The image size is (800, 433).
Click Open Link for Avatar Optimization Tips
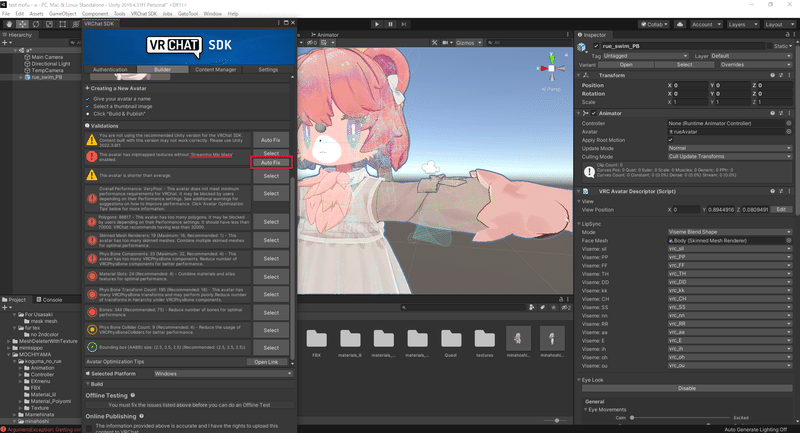tap(266, 362)
